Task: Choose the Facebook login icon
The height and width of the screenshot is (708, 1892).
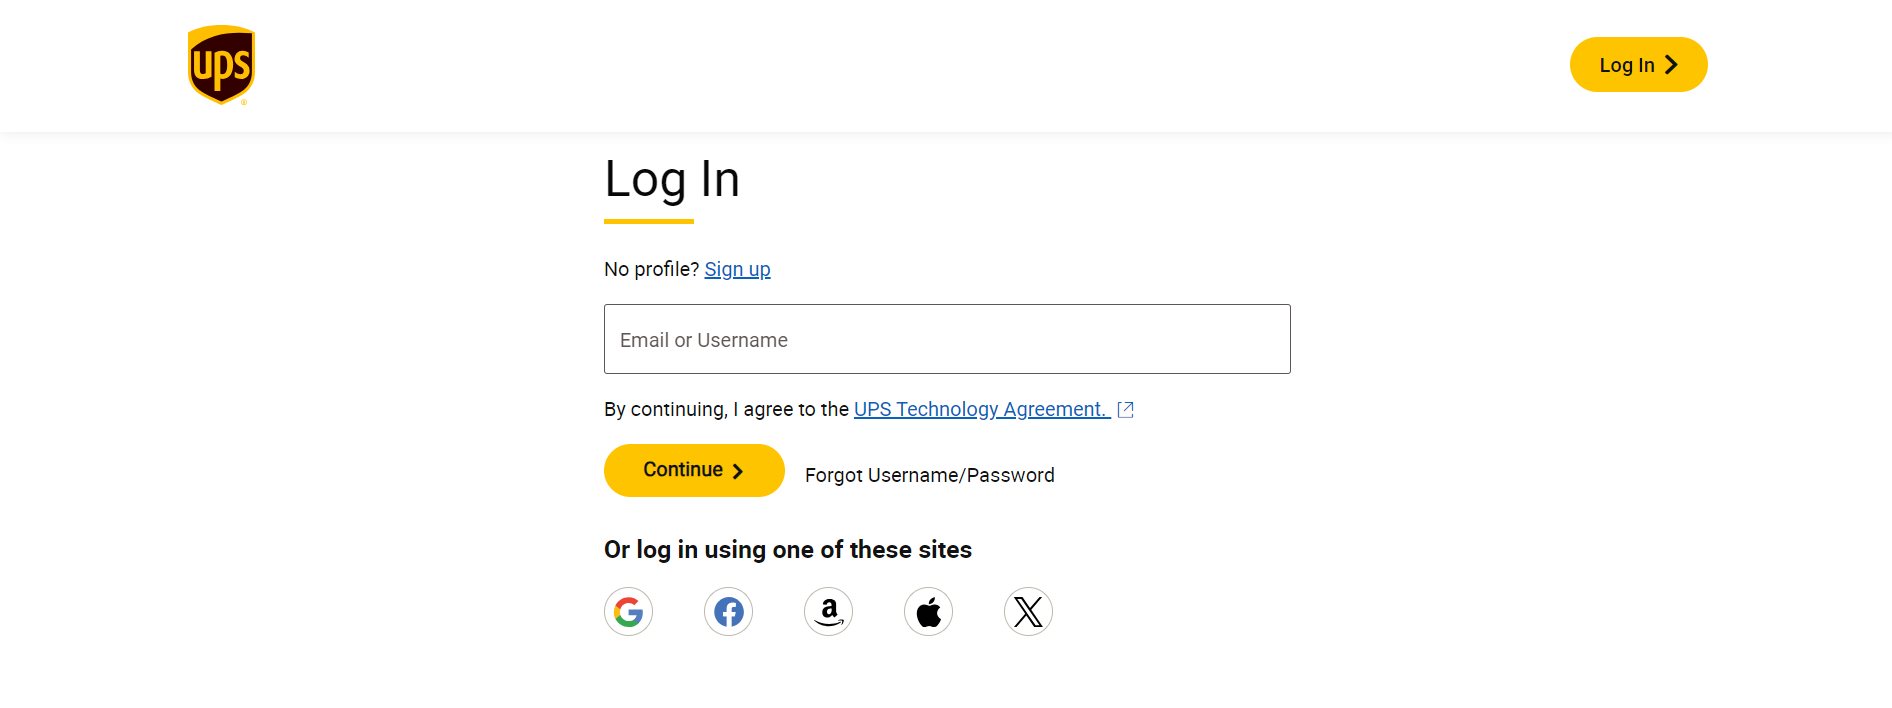Action: 728,611
